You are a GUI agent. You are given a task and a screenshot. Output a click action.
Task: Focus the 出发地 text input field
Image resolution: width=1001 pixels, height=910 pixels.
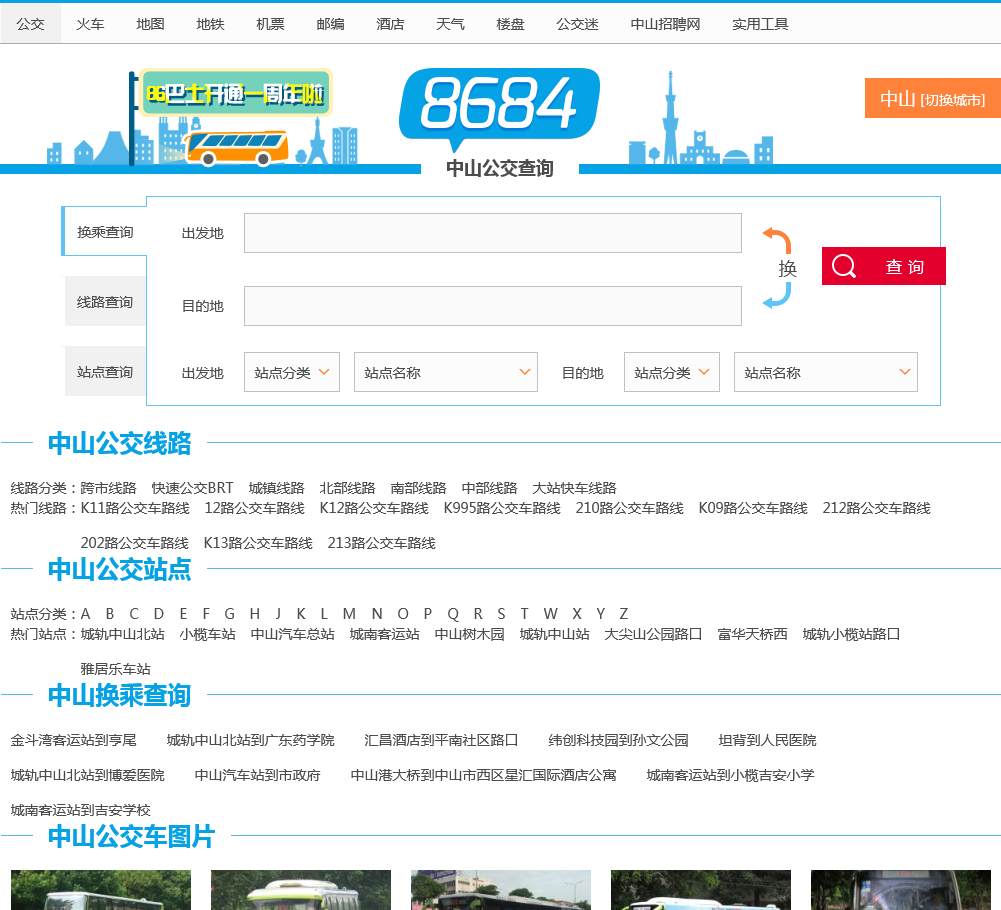click(492, 233)
